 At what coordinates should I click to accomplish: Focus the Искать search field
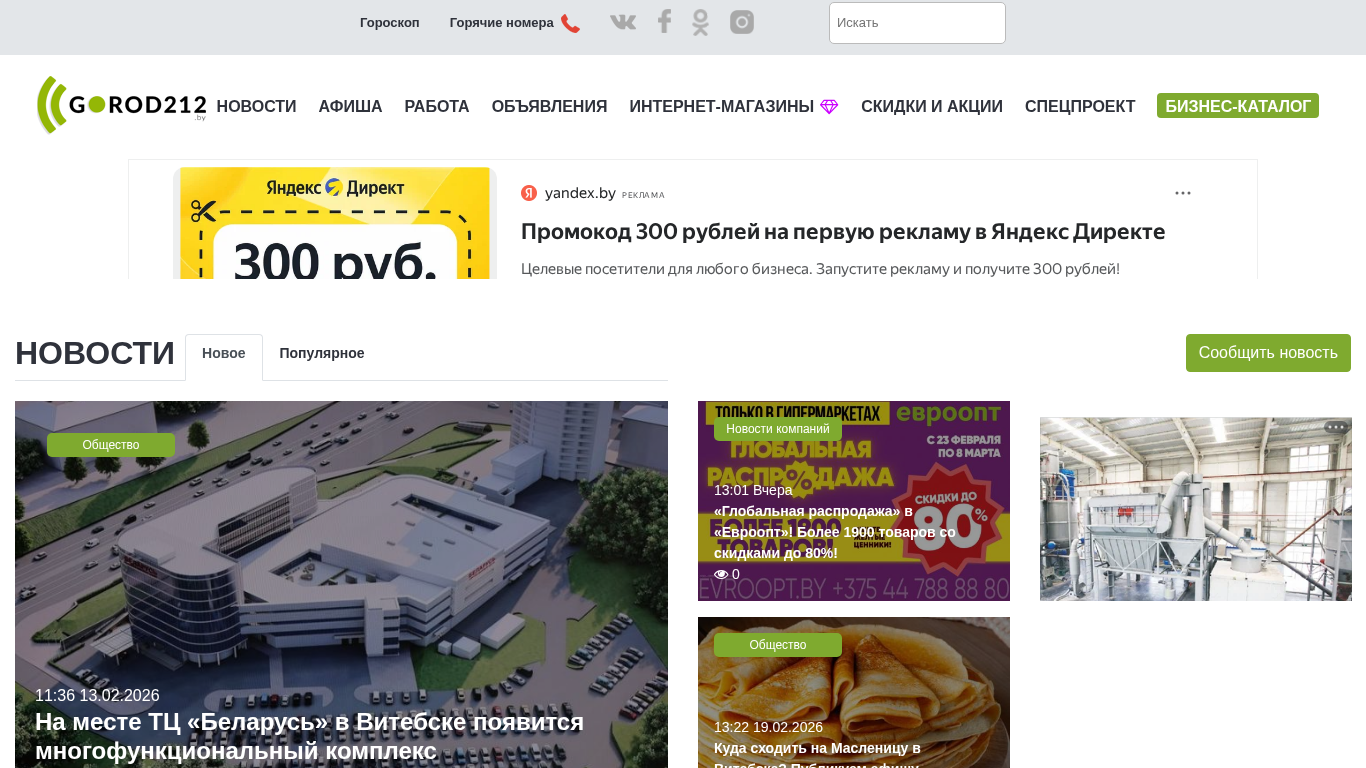point(917,23)
